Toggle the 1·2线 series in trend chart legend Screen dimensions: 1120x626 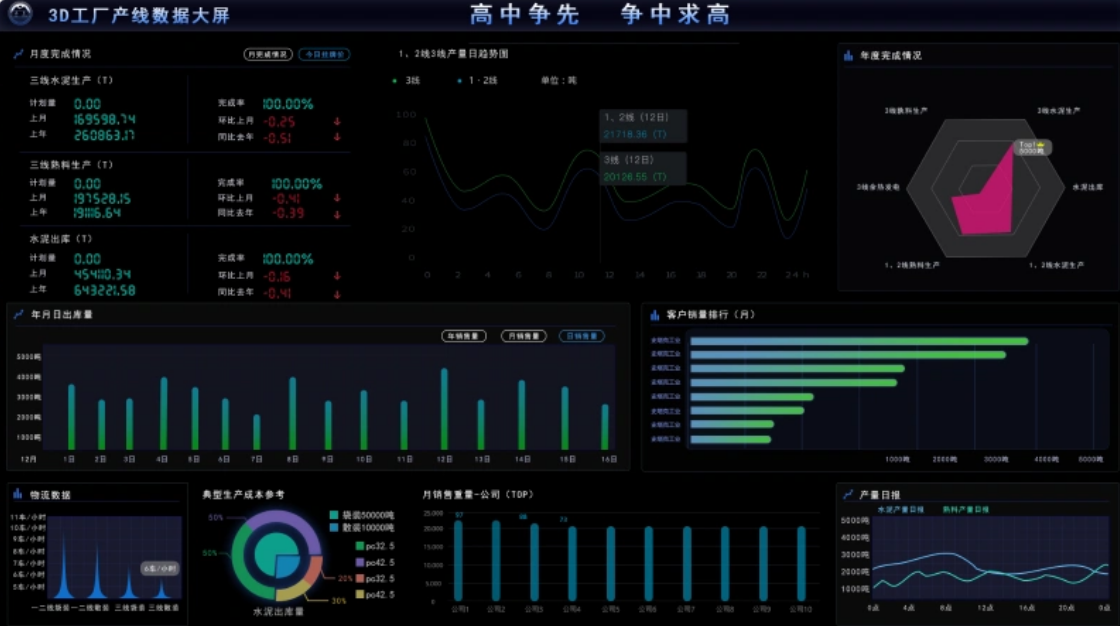click(x=477, y=81)
